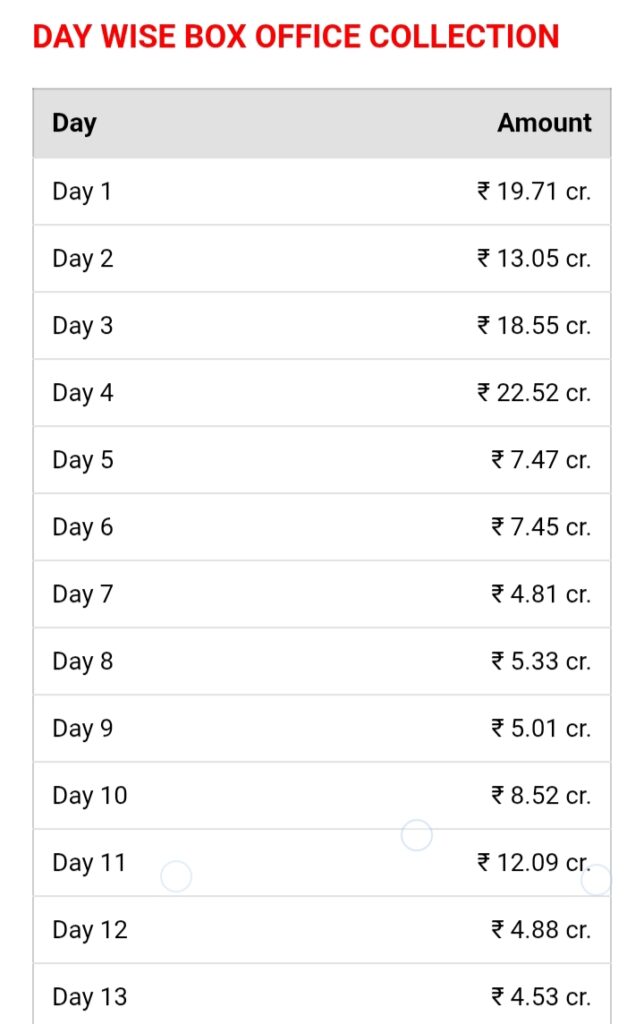The width and height of the screenshot is (644, 1024).
Task: Click the Day 1 row label
Action: click(82, 192)
